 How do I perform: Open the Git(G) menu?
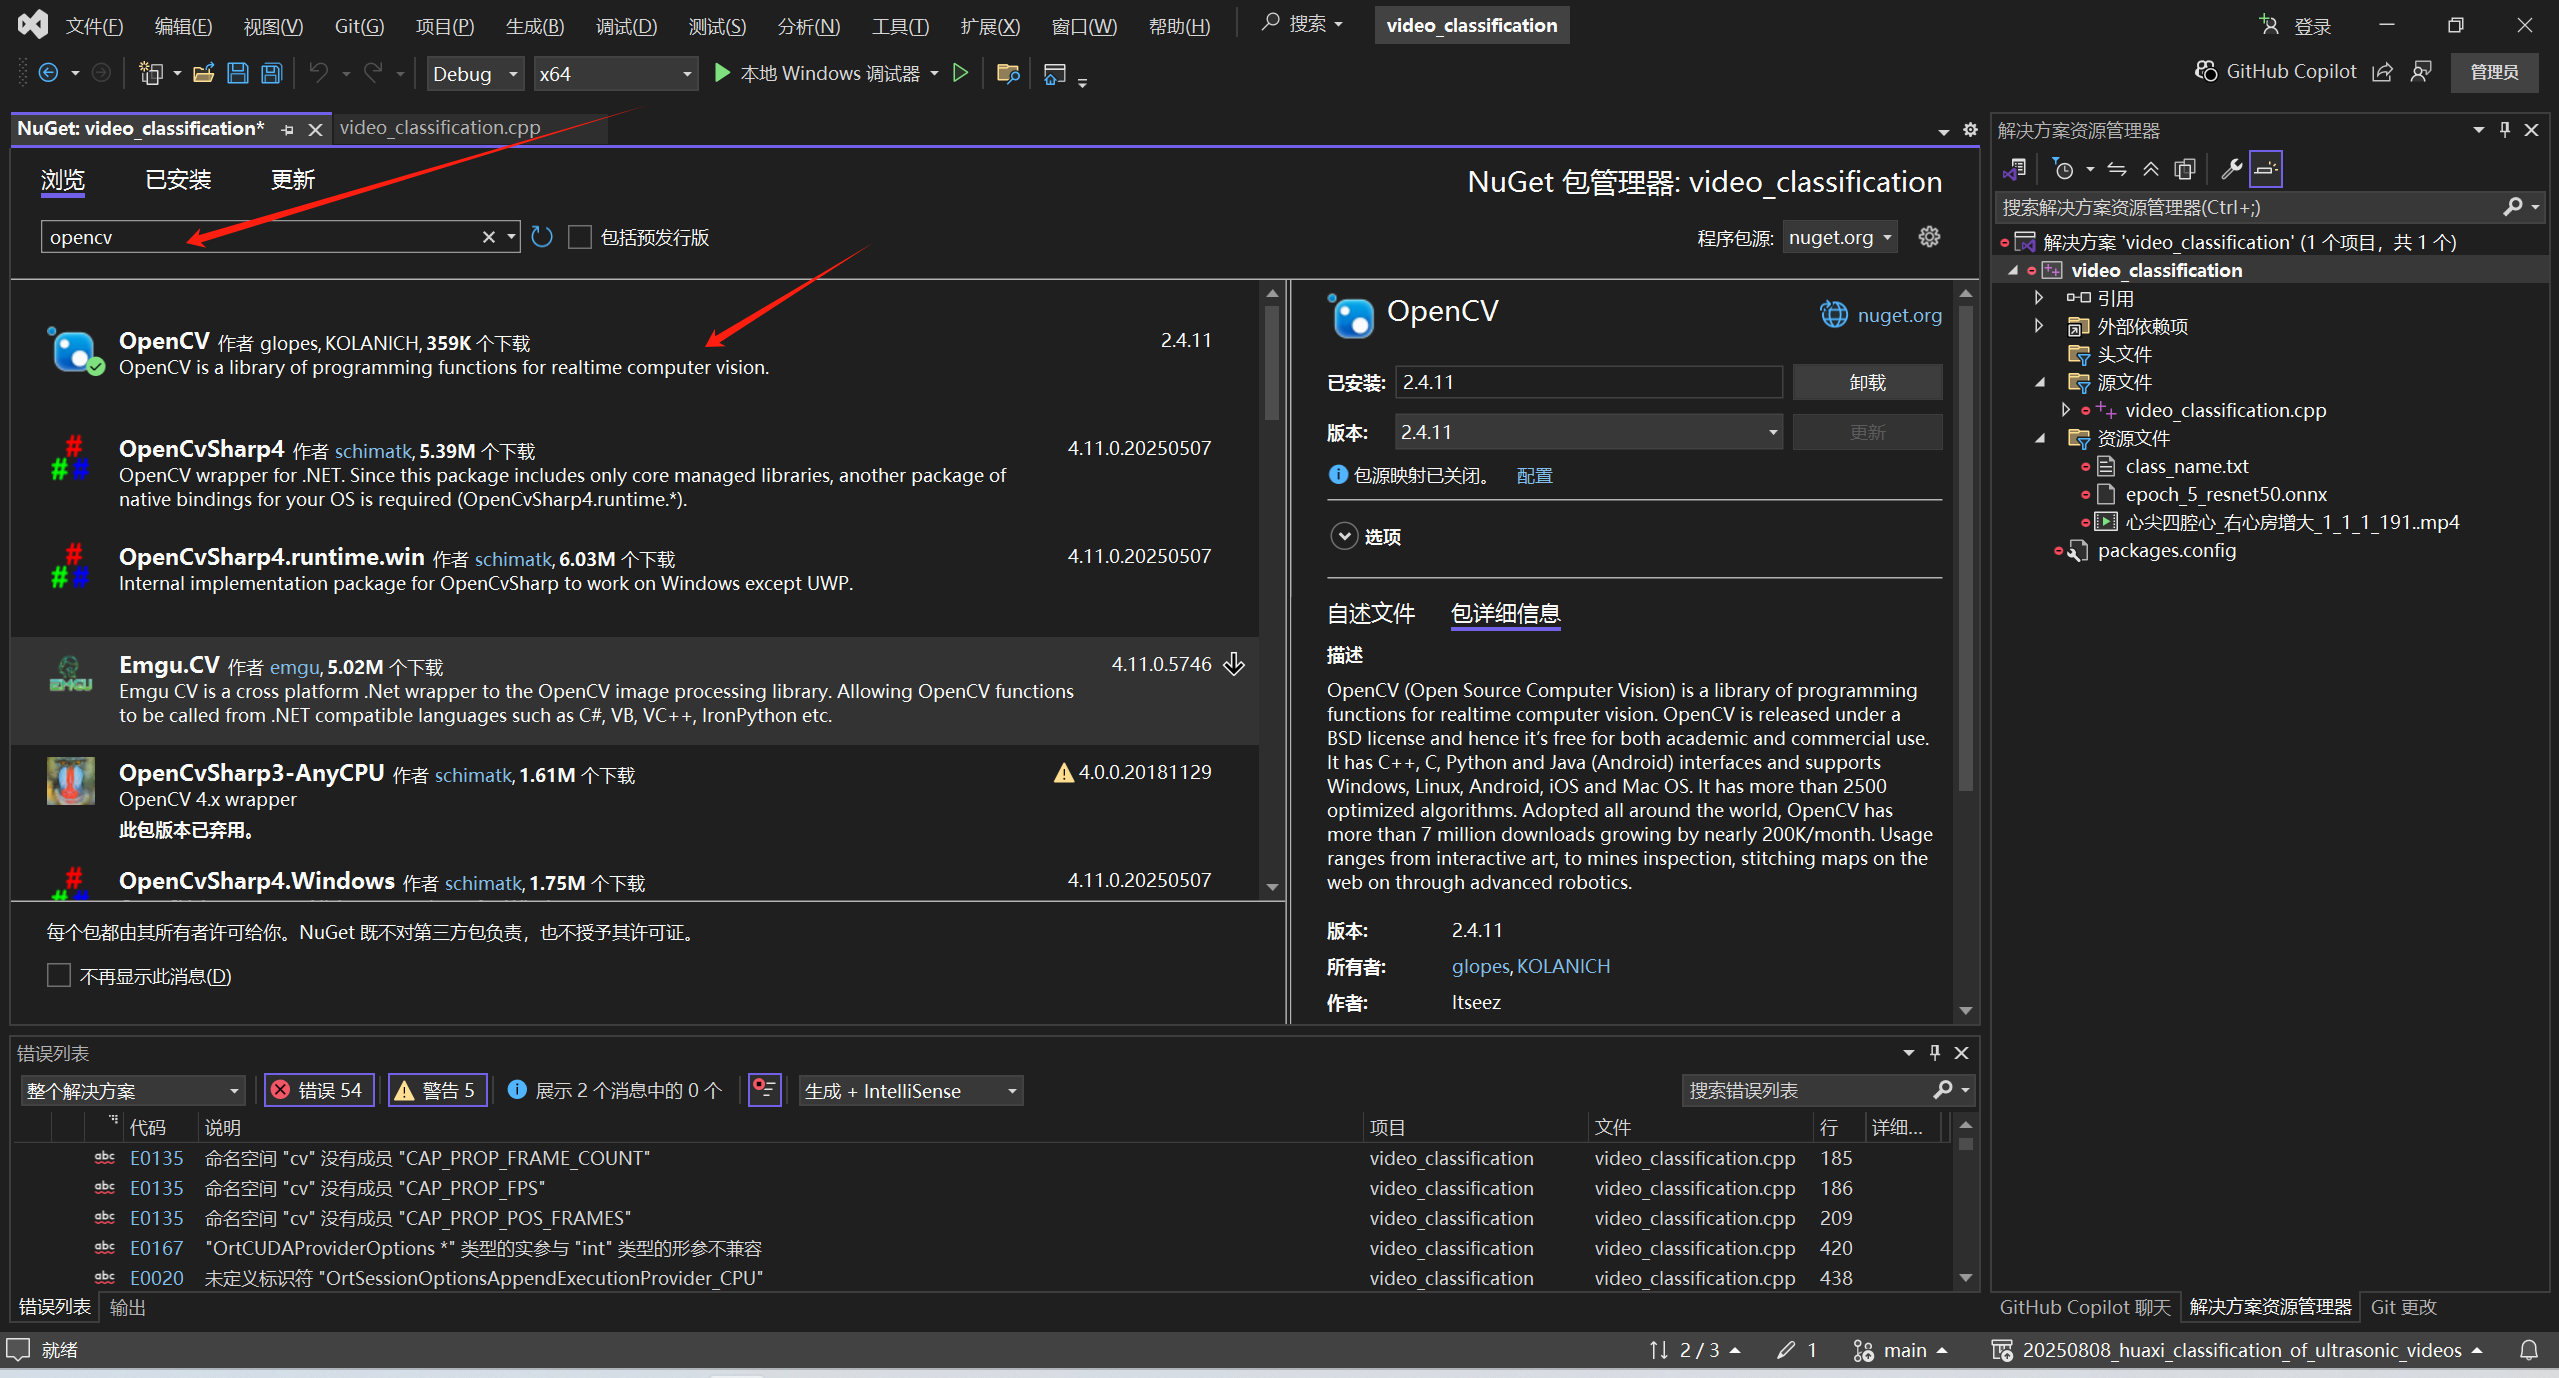[x=359, y=26]
